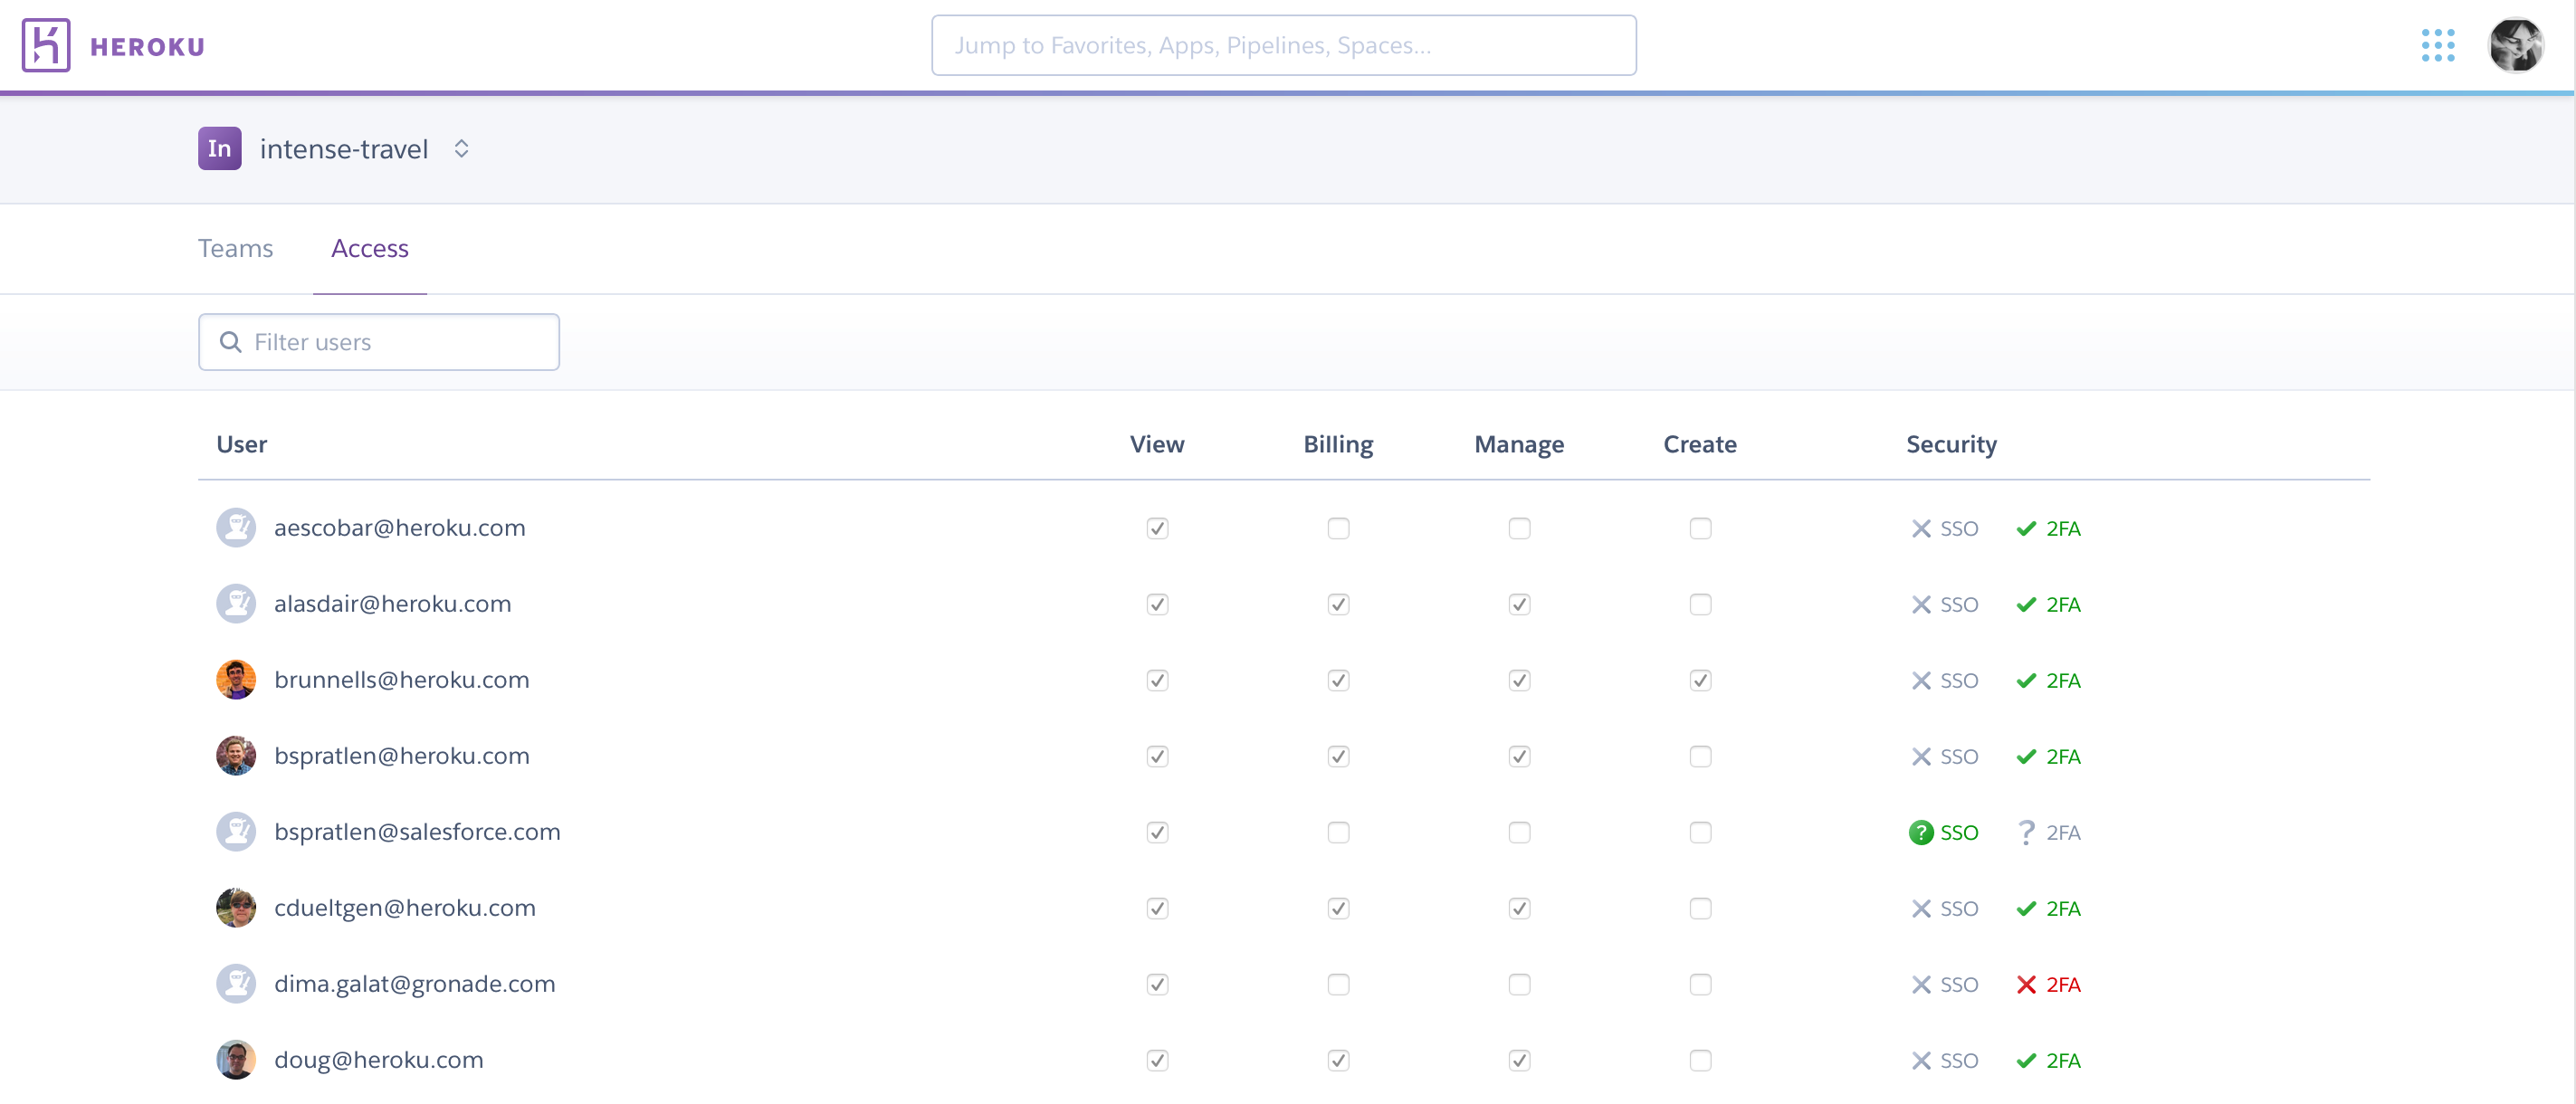Screen dimensions: 2576x1104
Task: Toggle the Manage checkbox for bspratlen@salesforce.com
Action: coord(1520,832)
